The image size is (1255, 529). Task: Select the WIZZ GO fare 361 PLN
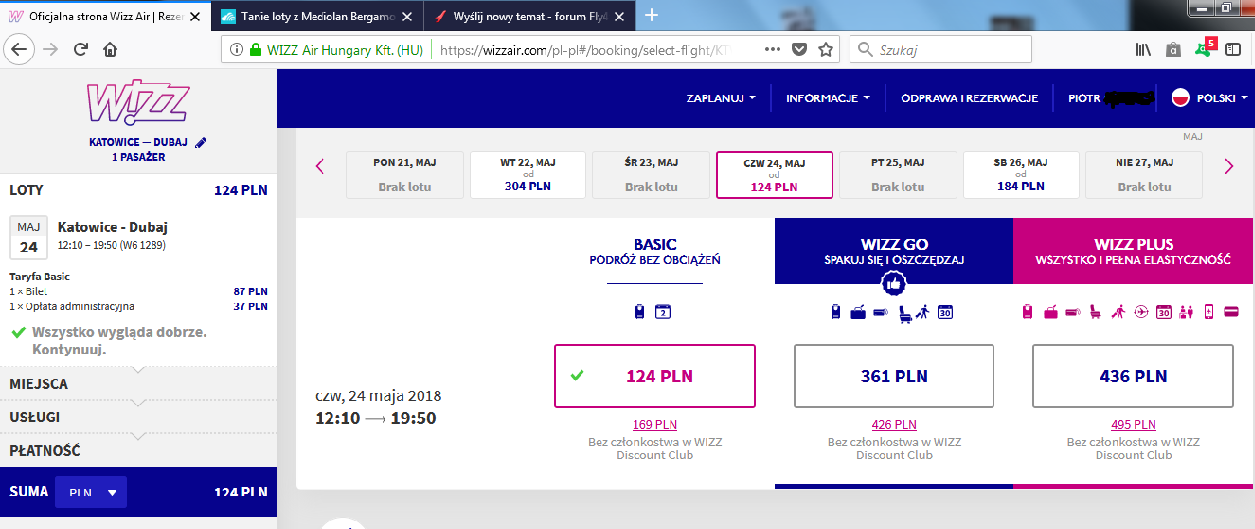point(894,376)
